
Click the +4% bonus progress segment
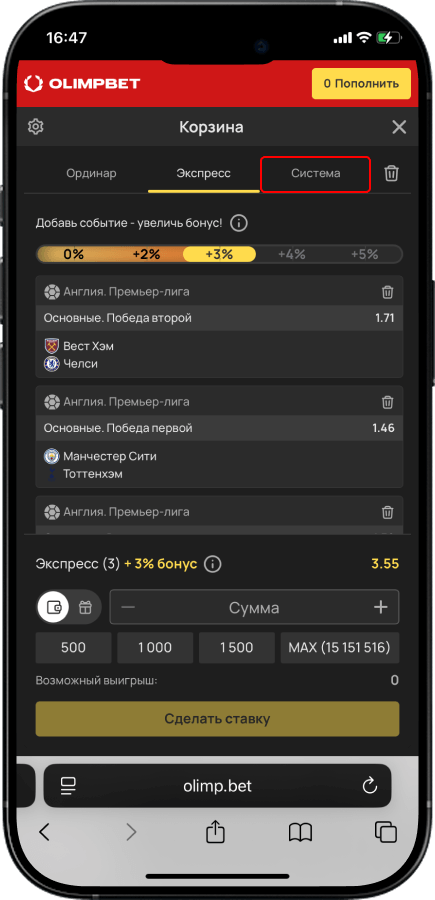point(292,254)
